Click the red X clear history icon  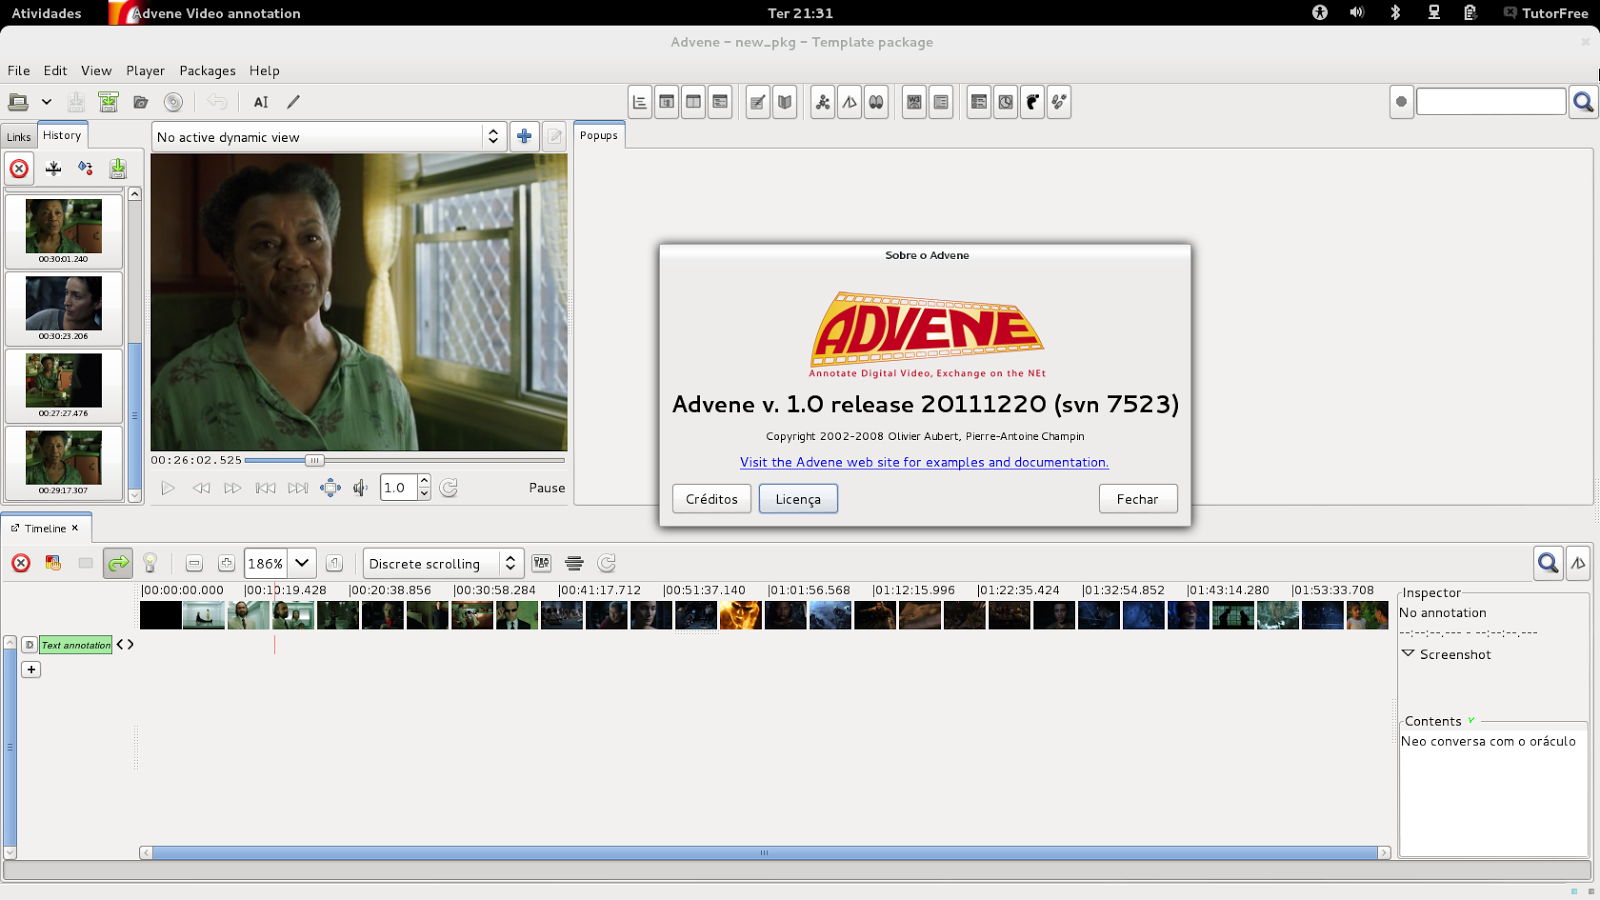pos(19,168)
